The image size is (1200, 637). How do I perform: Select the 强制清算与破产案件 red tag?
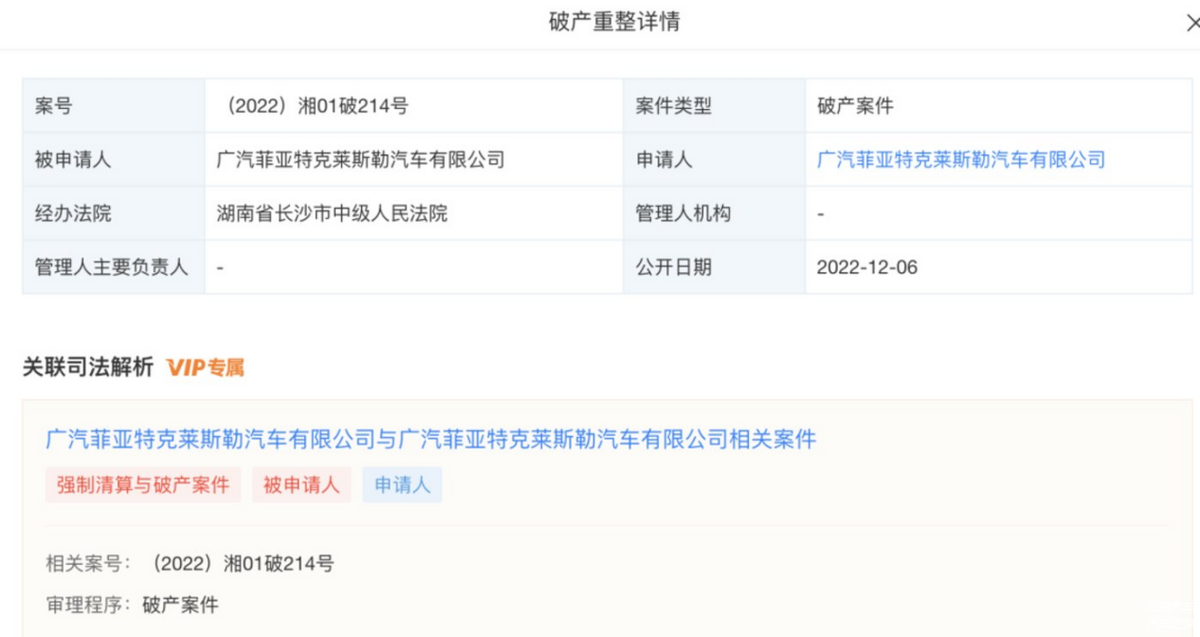click(x=143, y=486)
